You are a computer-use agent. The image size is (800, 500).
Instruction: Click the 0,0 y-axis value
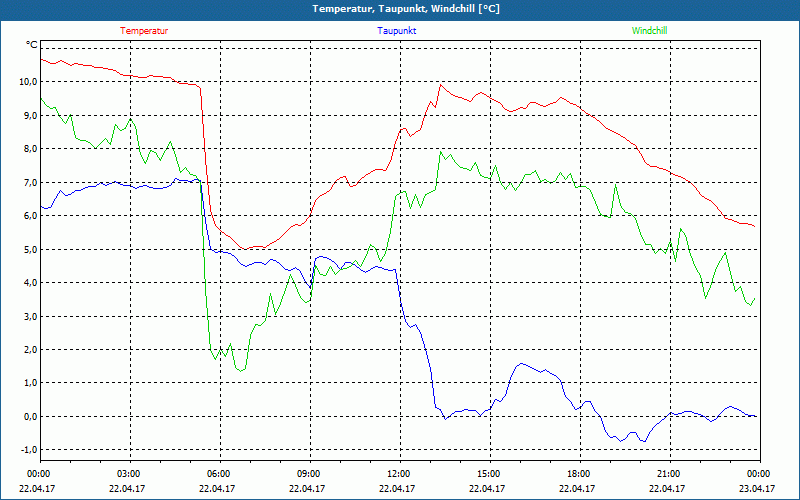click(31, 416)
